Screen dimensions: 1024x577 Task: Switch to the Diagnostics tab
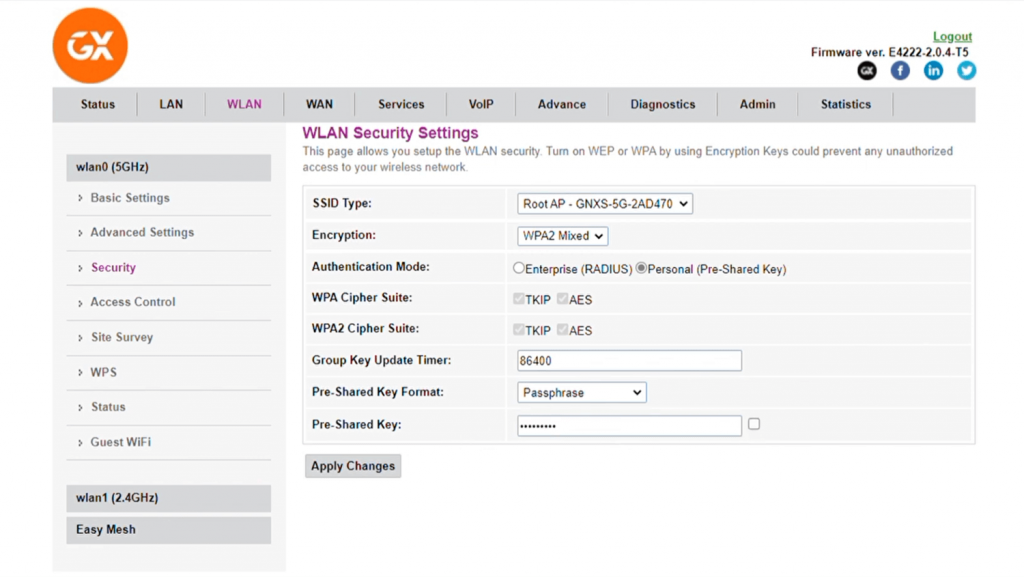click(662, 104)
